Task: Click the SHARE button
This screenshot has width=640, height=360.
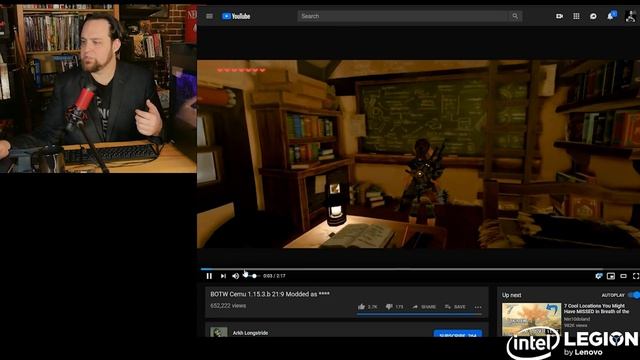Action: [x=424, y=307]
